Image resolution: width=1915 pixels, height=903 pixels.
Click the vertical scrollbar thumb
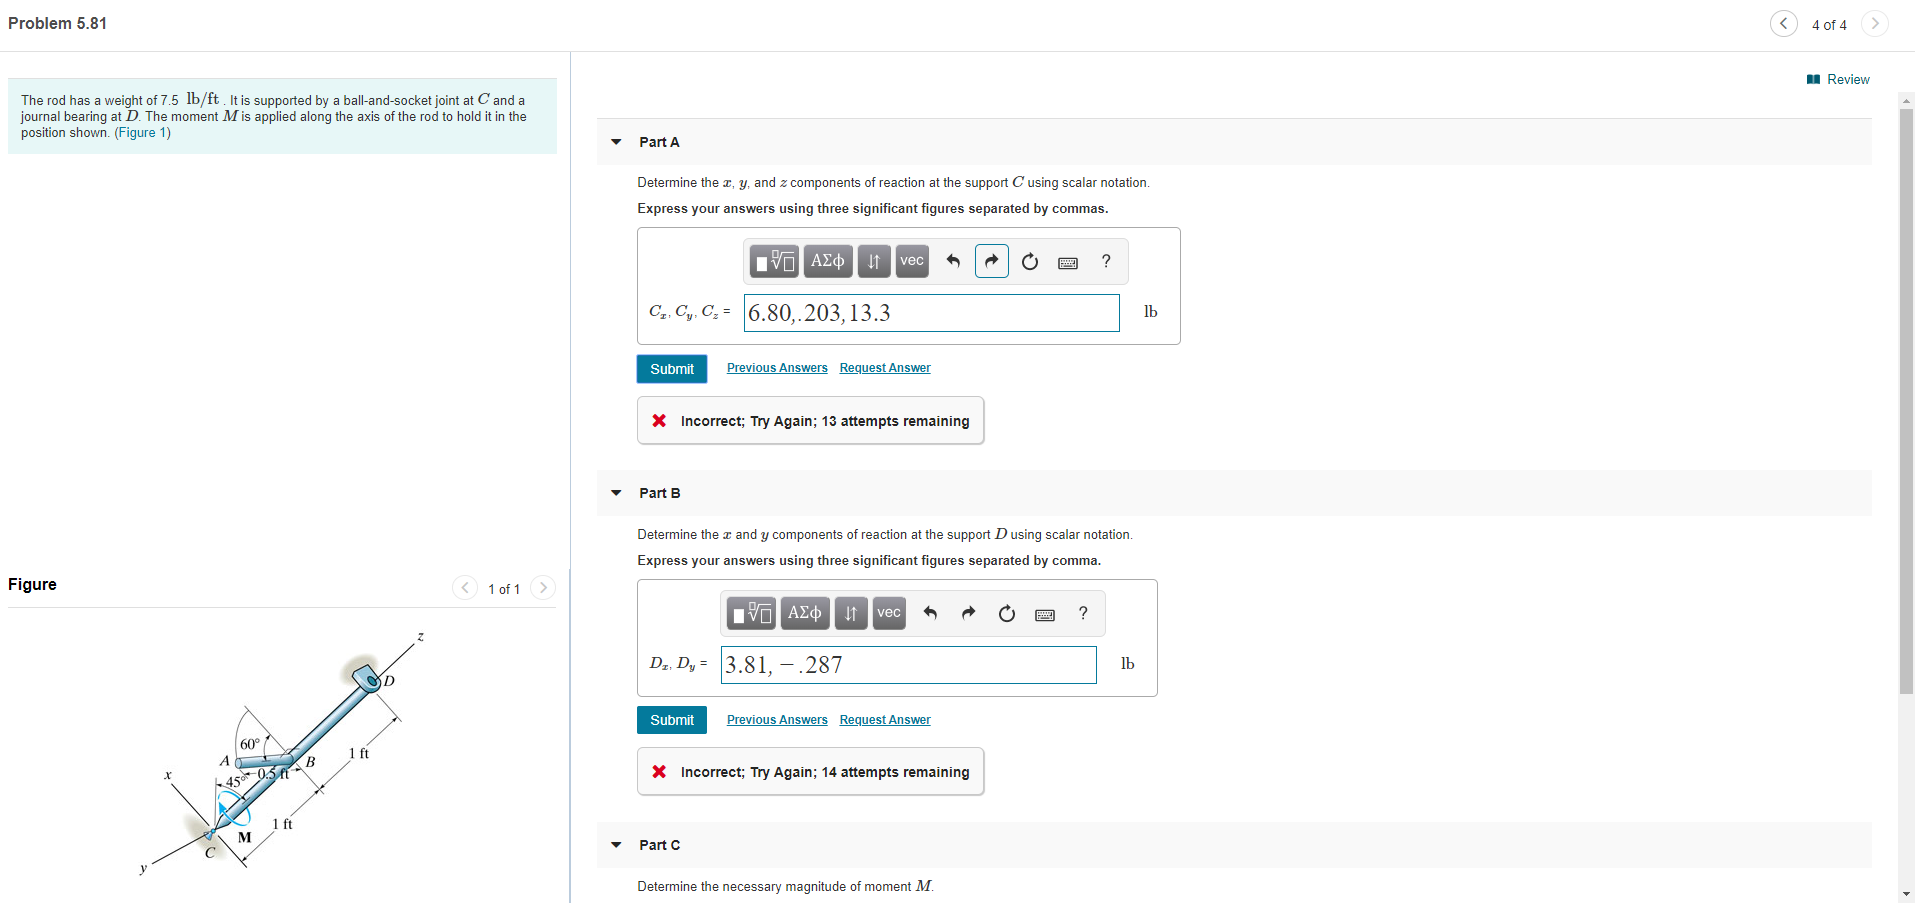click(1906, 400)
